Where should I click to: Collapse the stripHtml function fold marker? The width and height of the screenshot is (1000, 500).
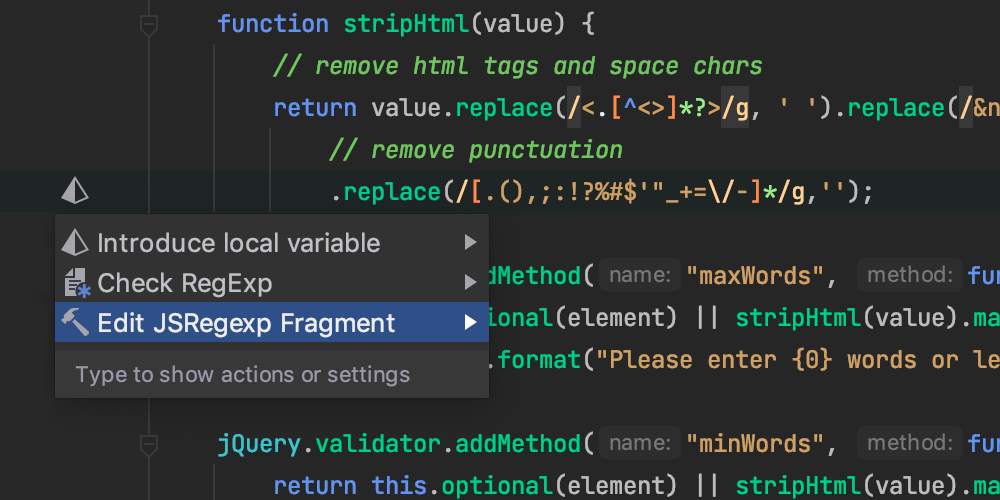point(149,25)
